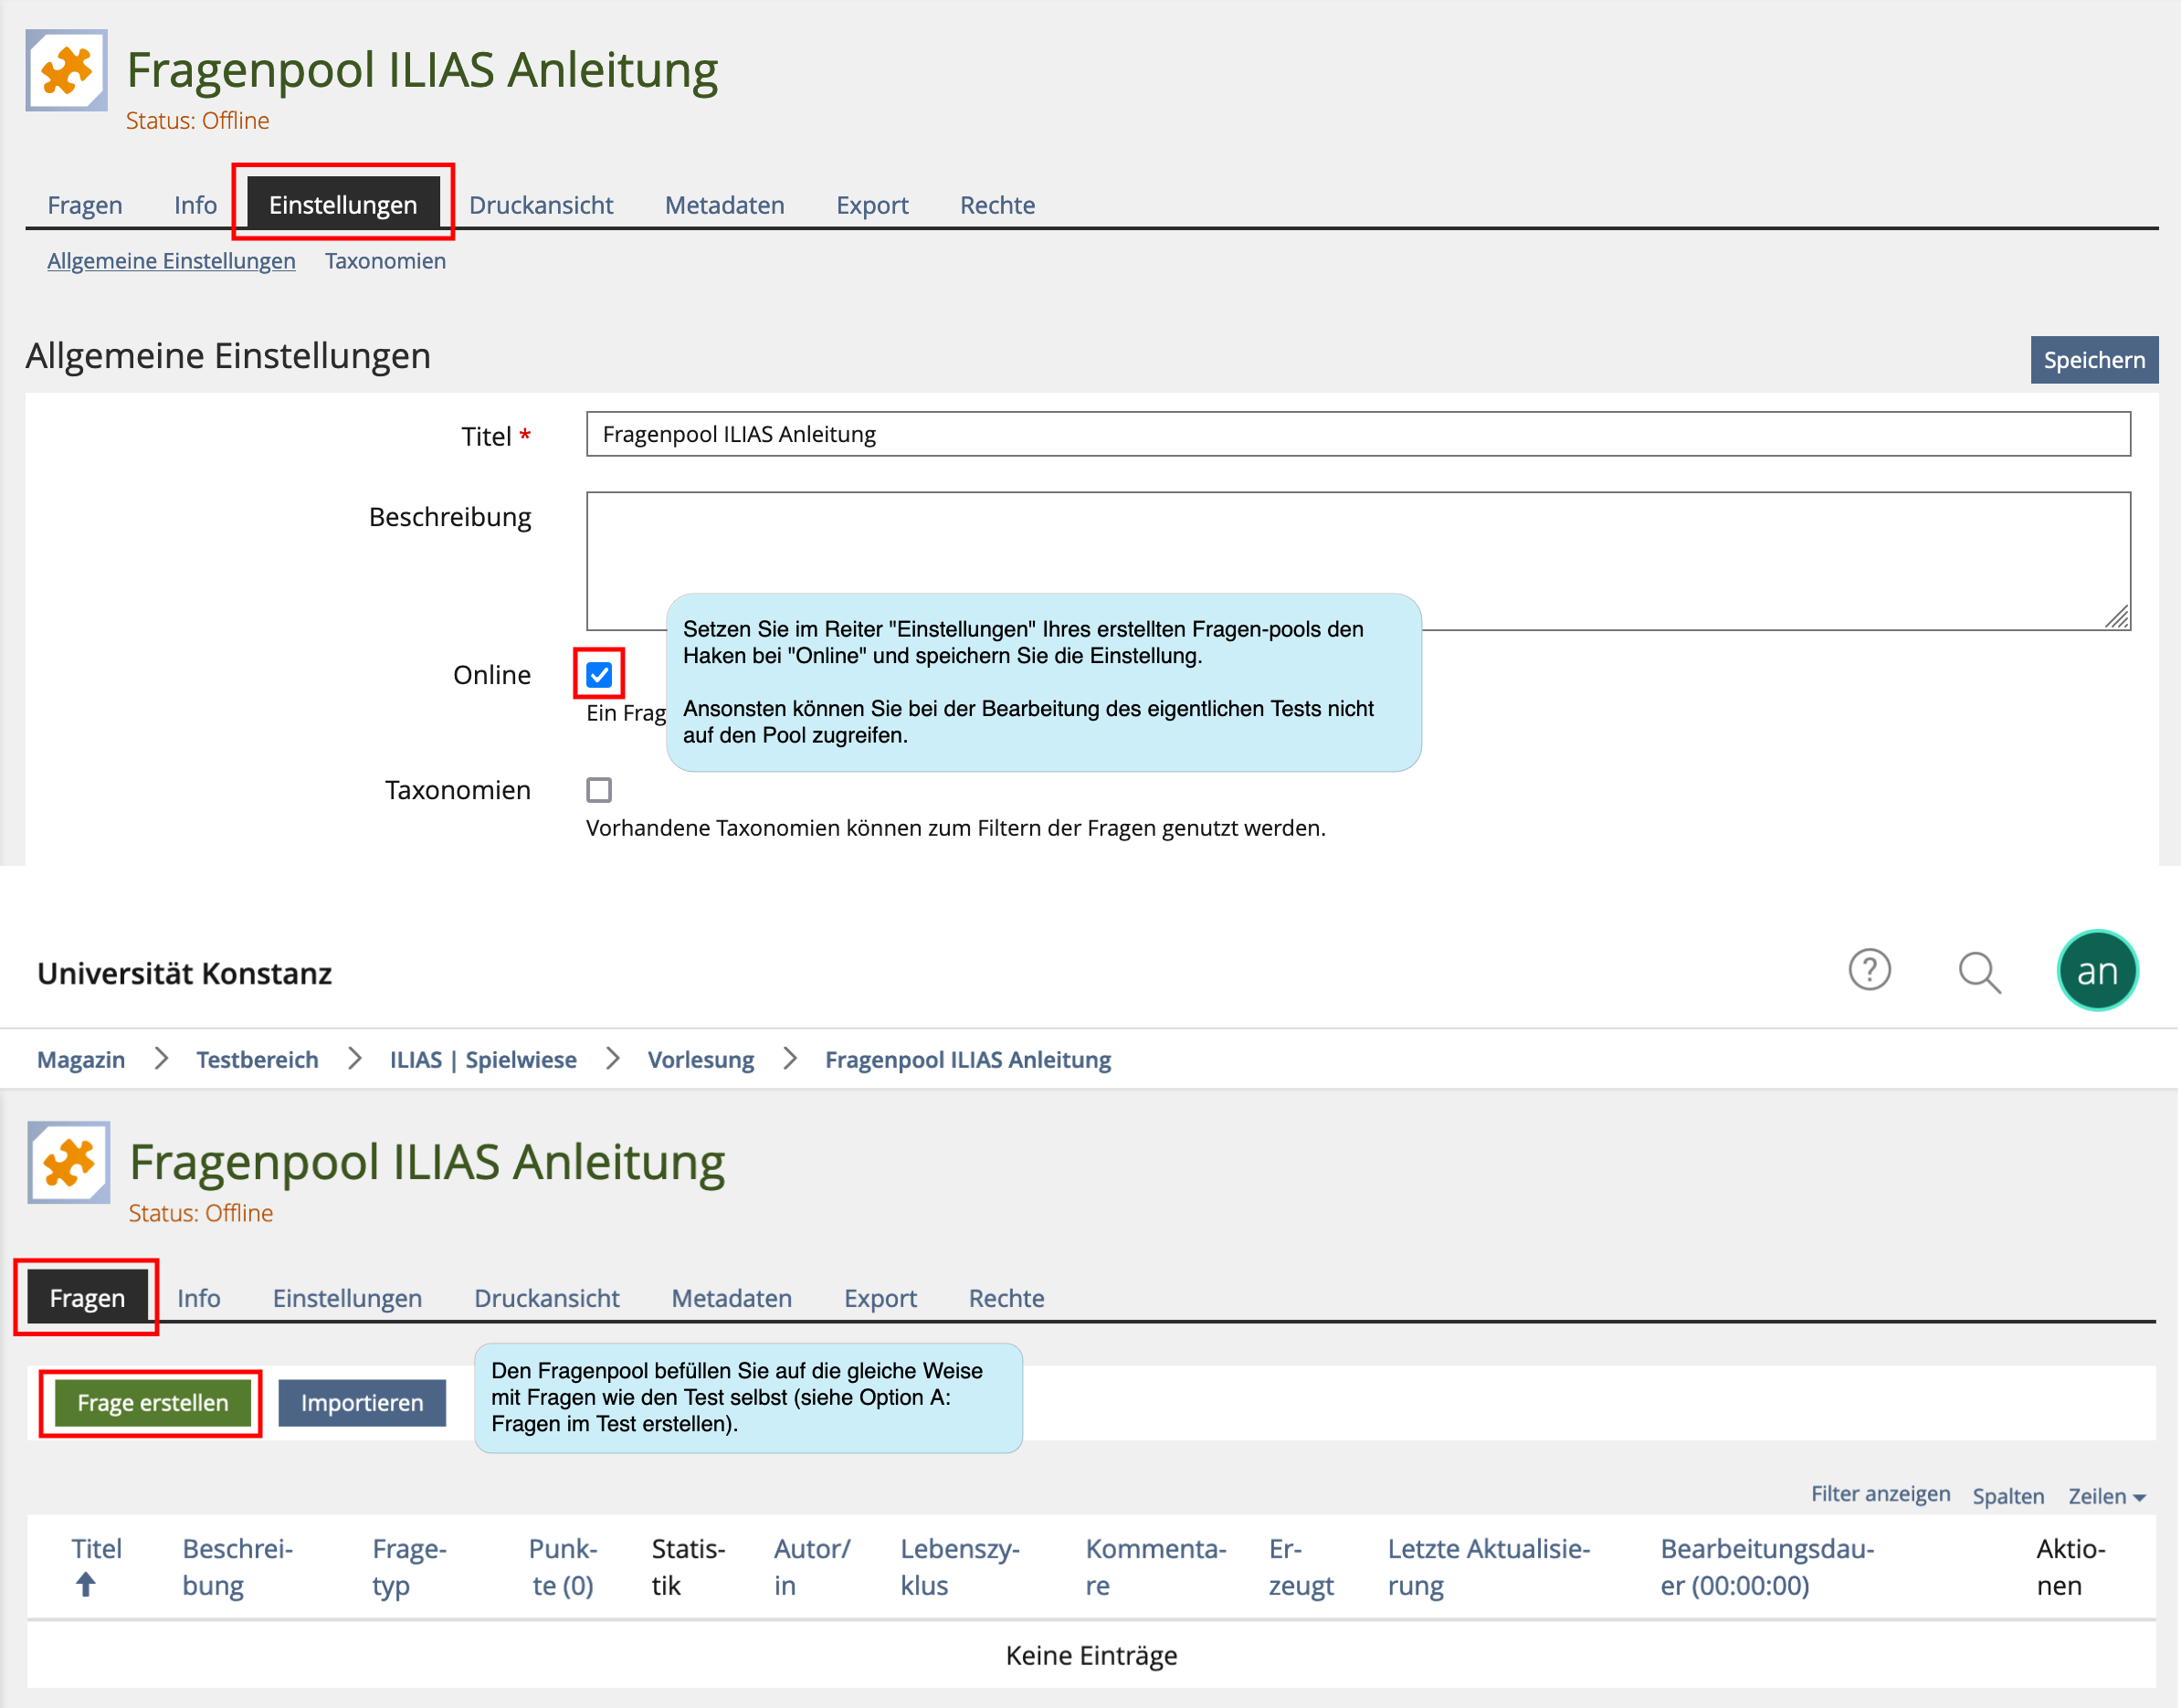The image size is (2181, 1708).
Task: Click the Beschreibung textarea resize handle
Action: [x=2117, y=617]
